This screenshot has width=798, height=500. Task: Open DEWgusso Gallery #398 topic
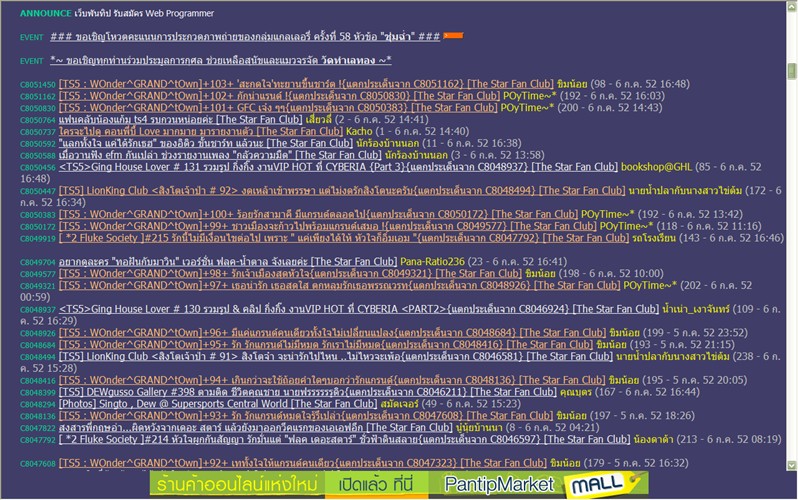(307, 392)
